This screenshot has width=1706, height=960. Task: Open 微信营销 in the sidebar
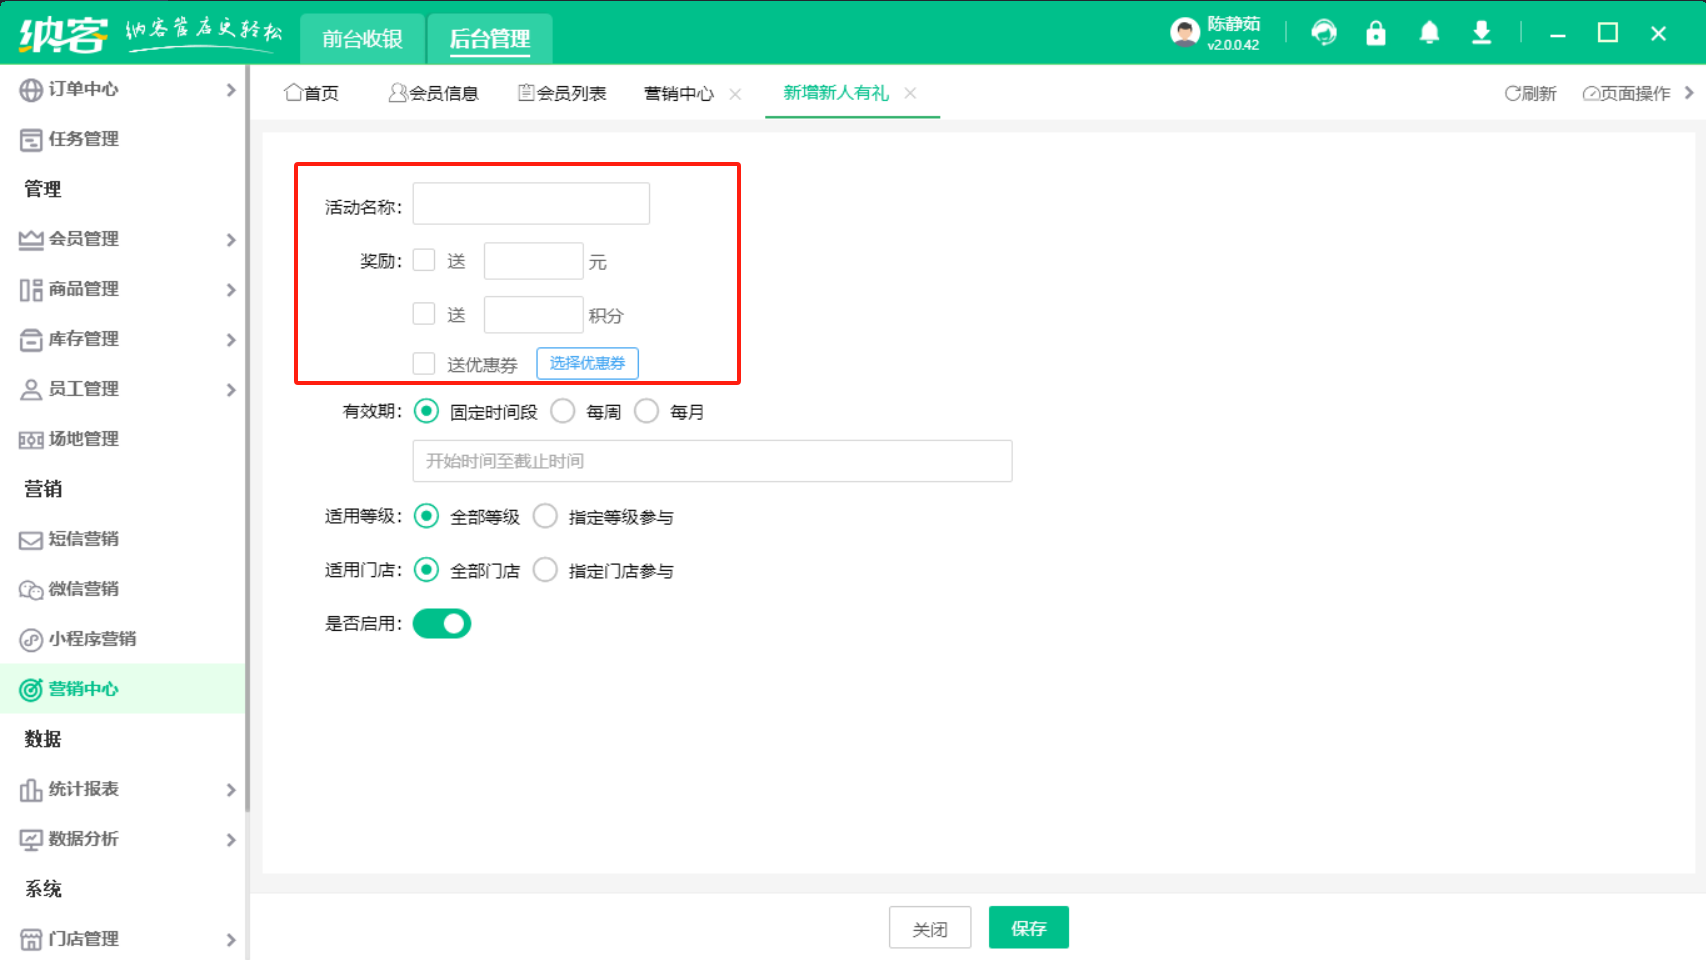84,589
